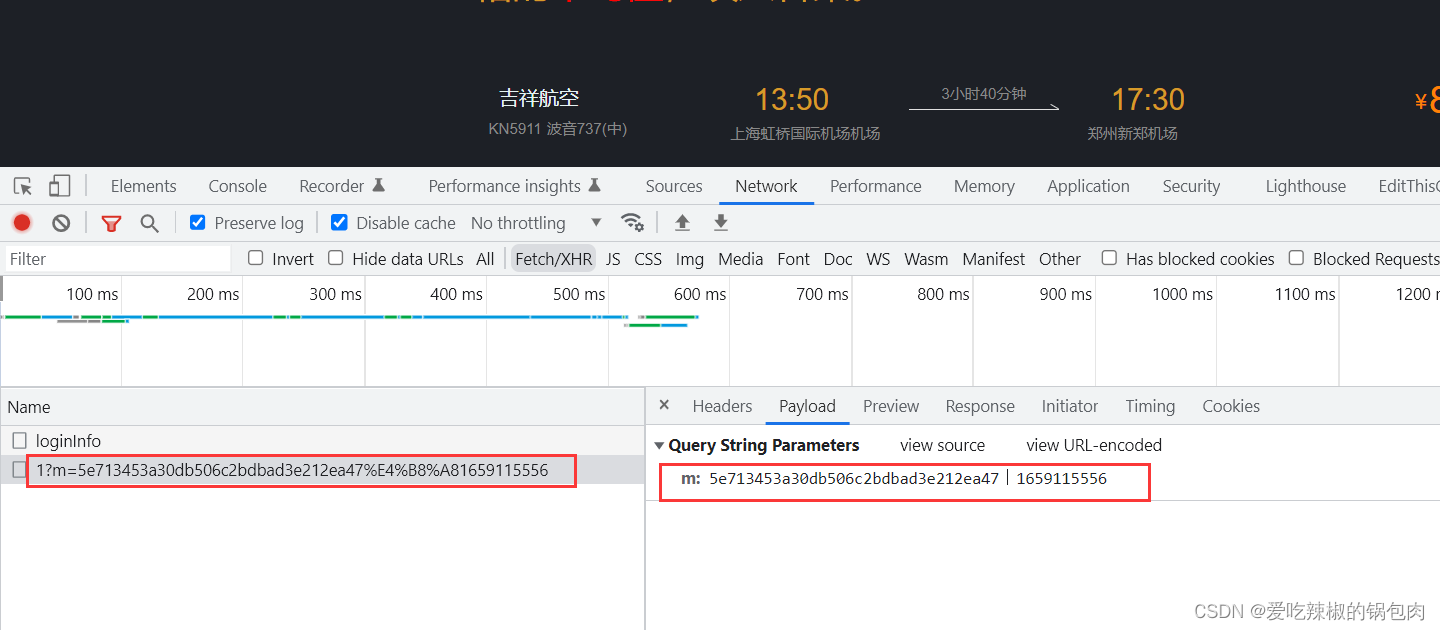Open the Security tab
Viewport: 1440px width, 630px height.
coord(1191,186)
